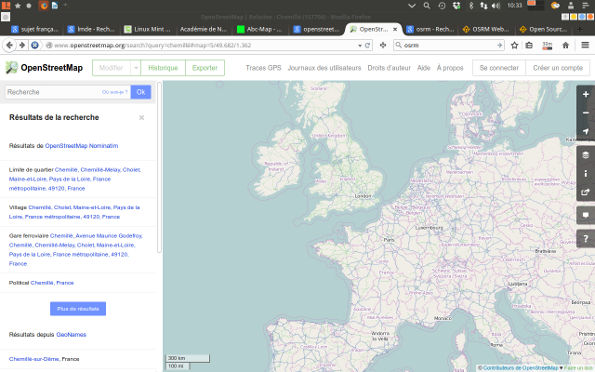Zoom out on the map
595x372 pixels.
[x=586, y=113]
